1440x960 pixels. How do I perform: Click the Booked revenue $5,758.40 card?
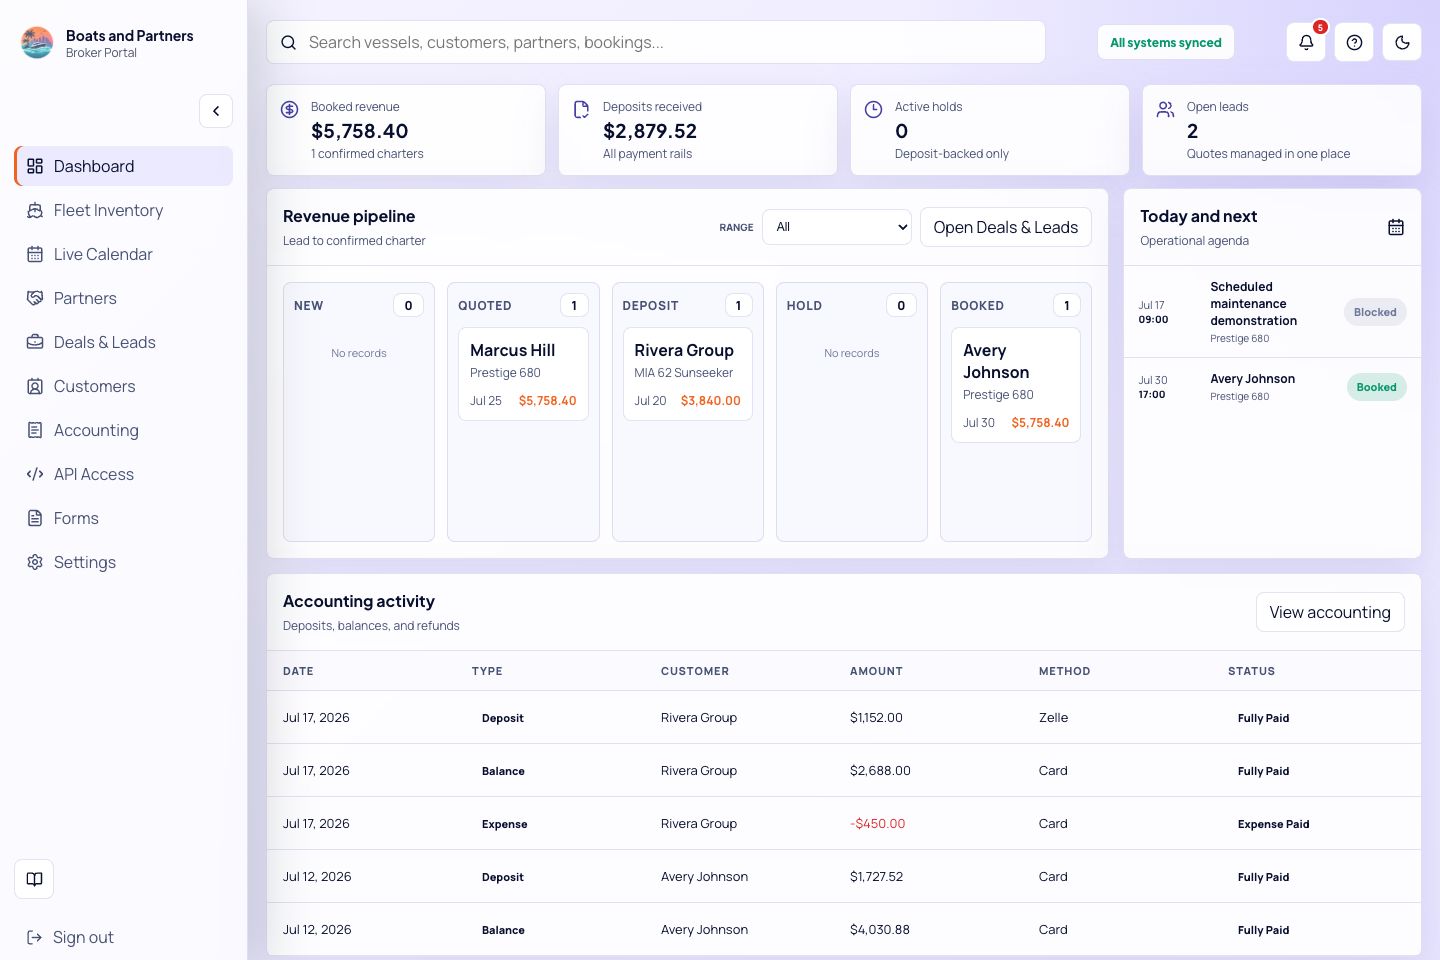pyautogui.click(x=406, y=130)
